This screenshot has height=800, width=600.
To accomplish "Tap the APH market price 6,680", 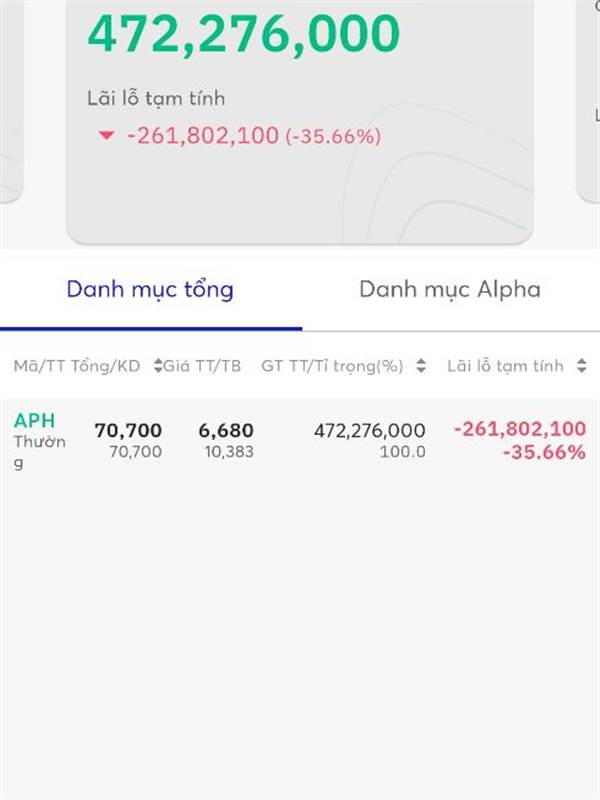I will tap(226, 431).
